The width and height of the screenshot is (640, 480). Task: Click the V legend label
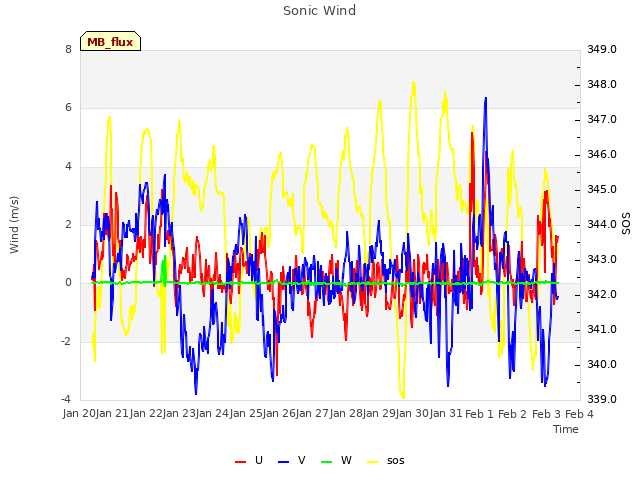(302, 460)
